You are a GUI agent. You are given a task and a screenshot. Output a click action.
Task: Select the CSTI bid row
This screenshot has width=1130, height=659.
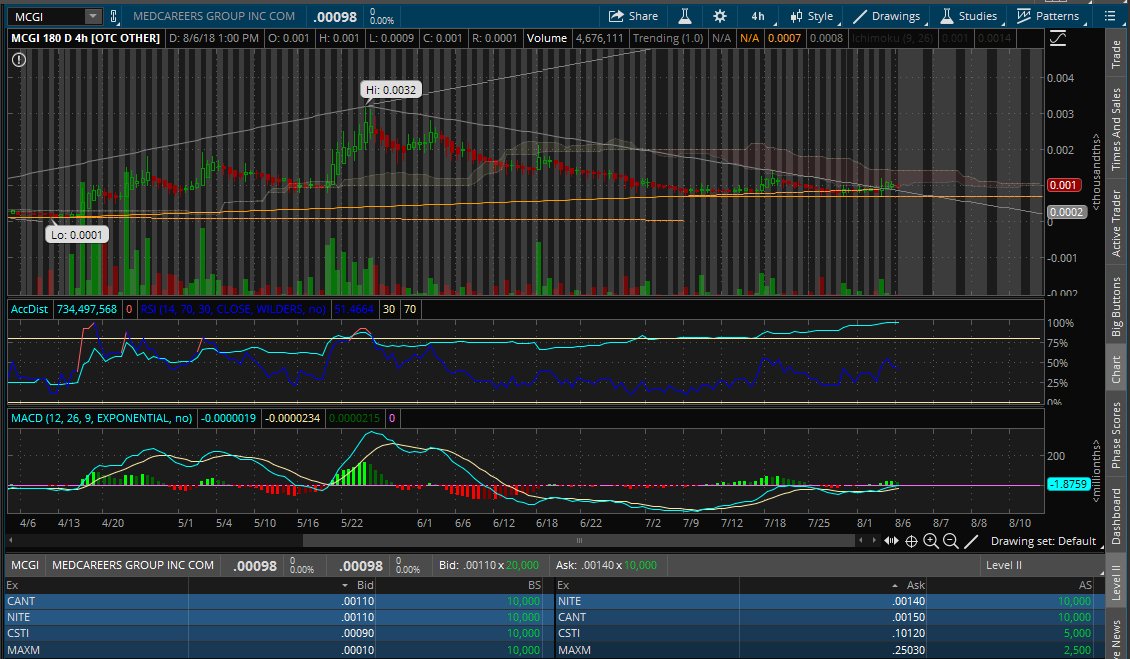[275, 633]
